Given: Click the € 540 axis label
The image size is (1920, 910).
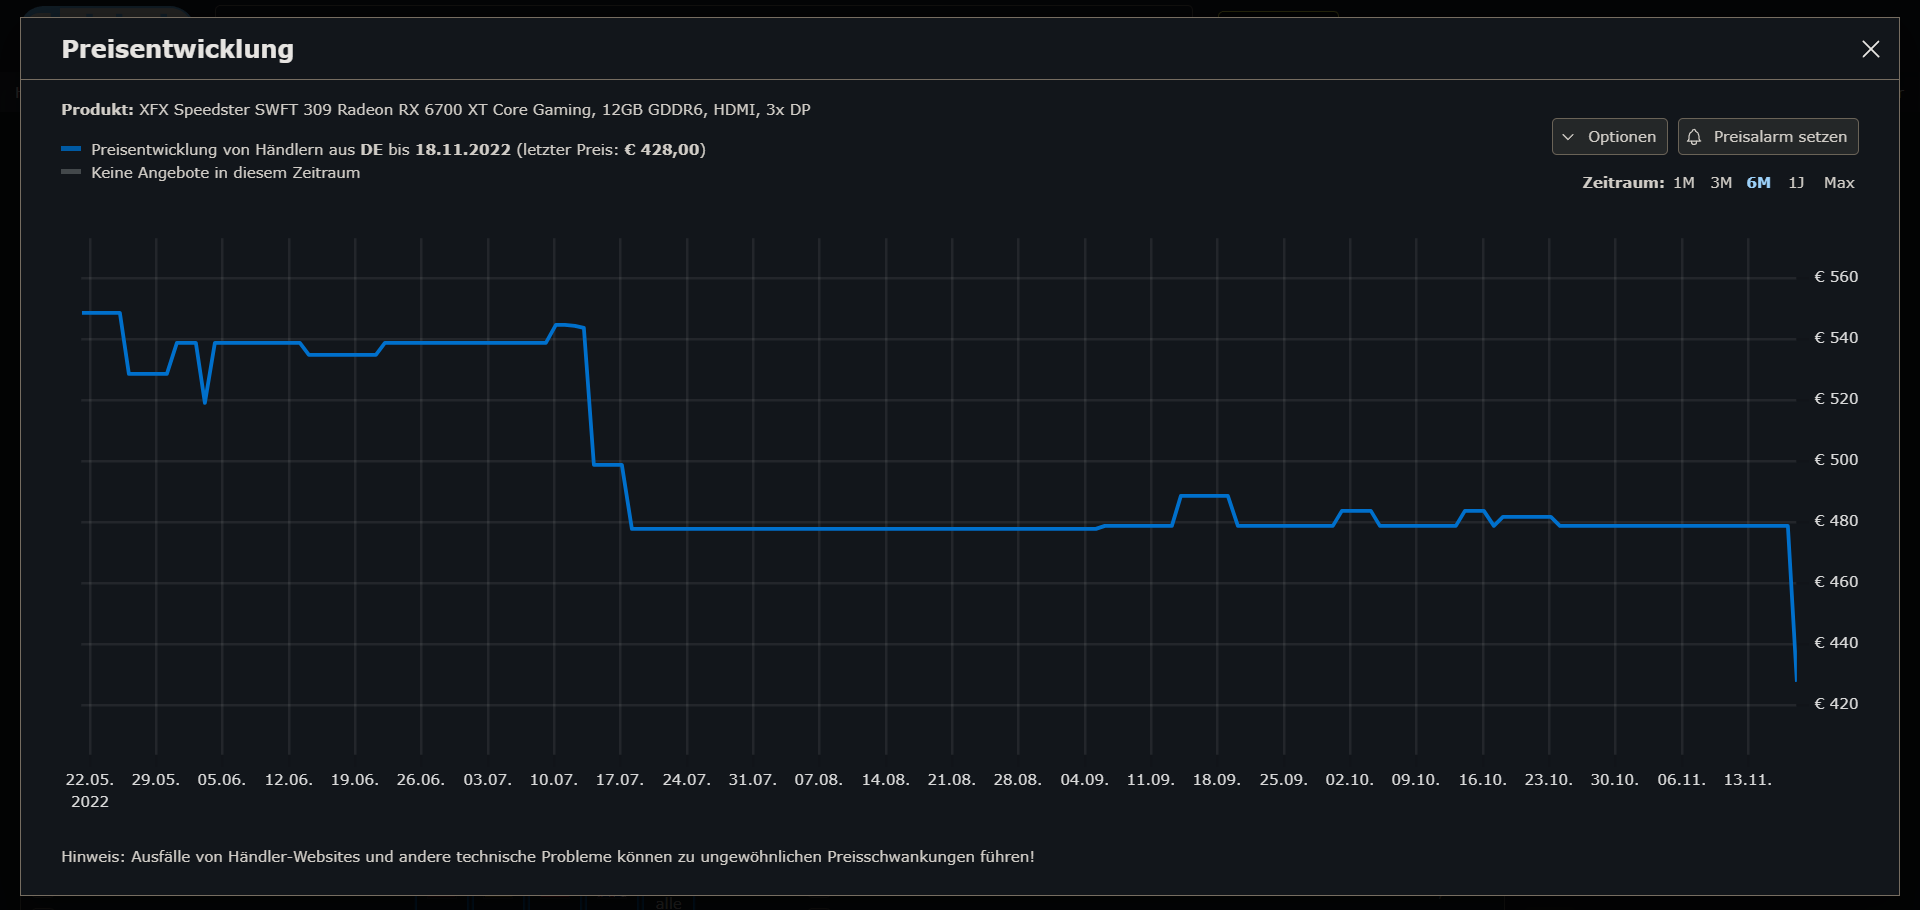Looking at the screenshot, I should [1836, 338].
